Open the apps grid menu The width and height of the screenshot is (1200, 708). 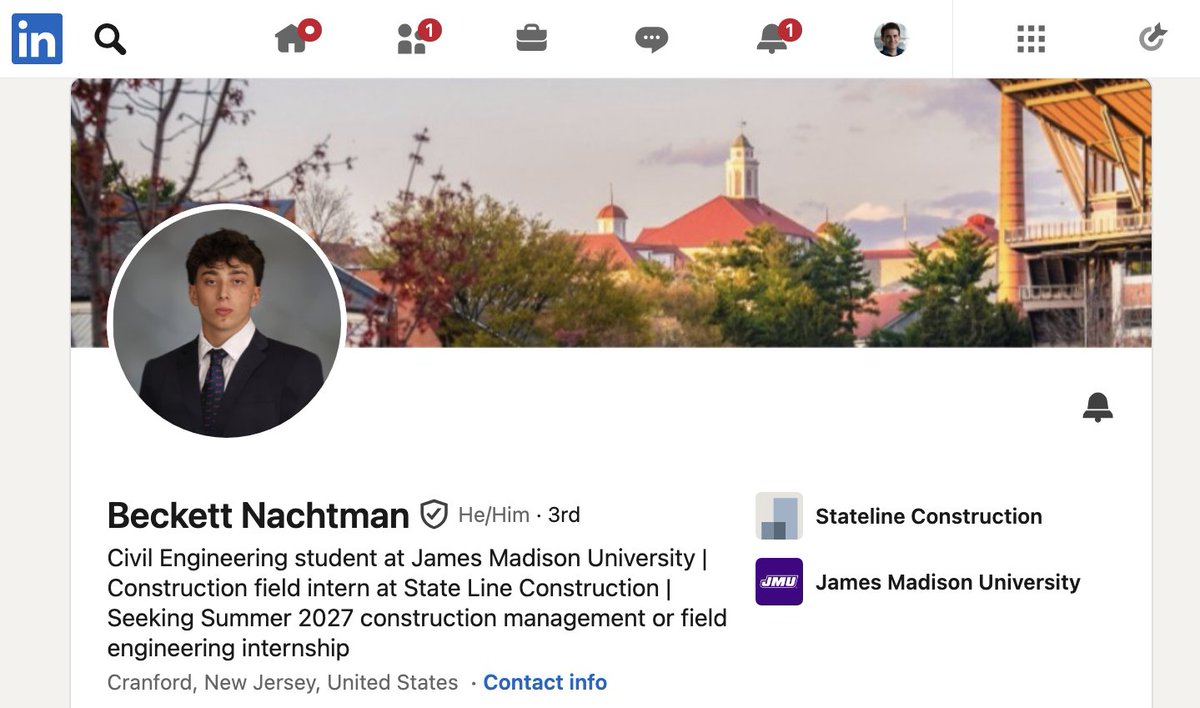[x=1031, y=39]
